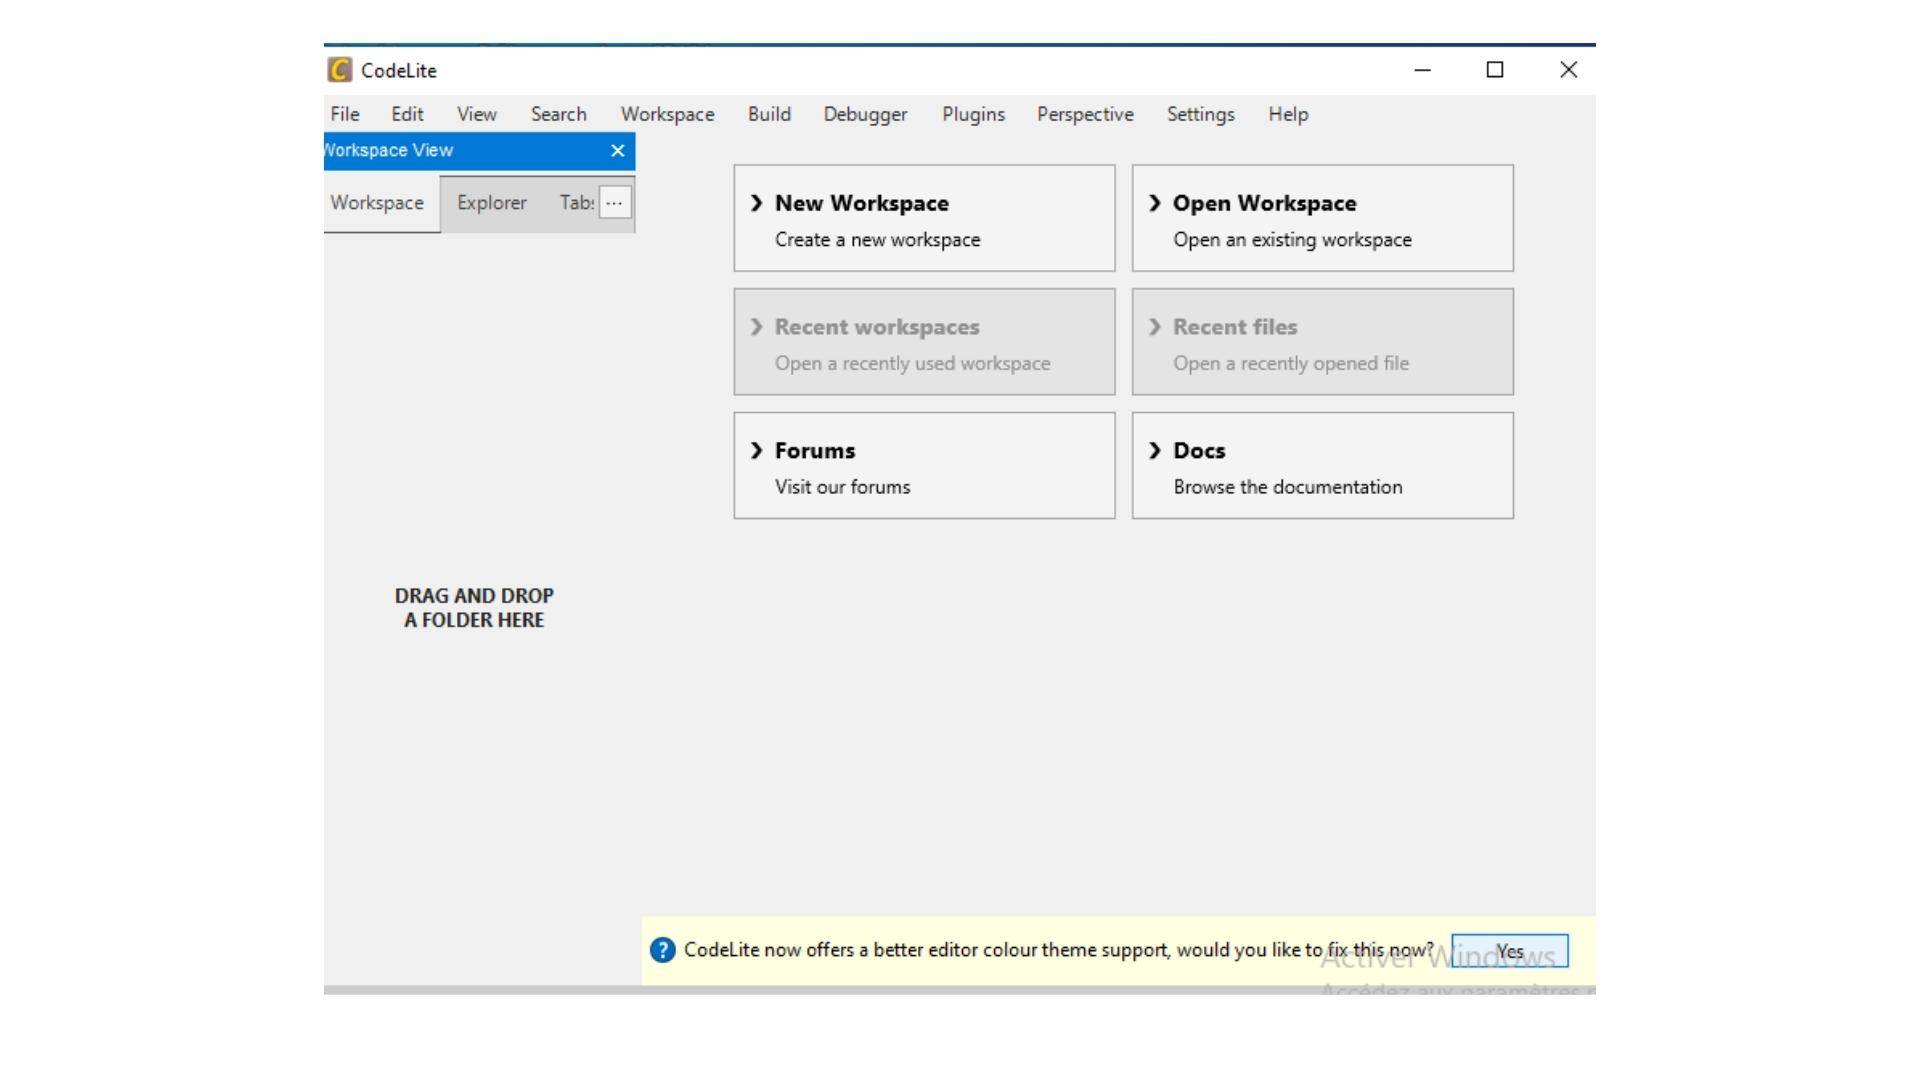
Task: Visit the Forums card
Action: 924,466
